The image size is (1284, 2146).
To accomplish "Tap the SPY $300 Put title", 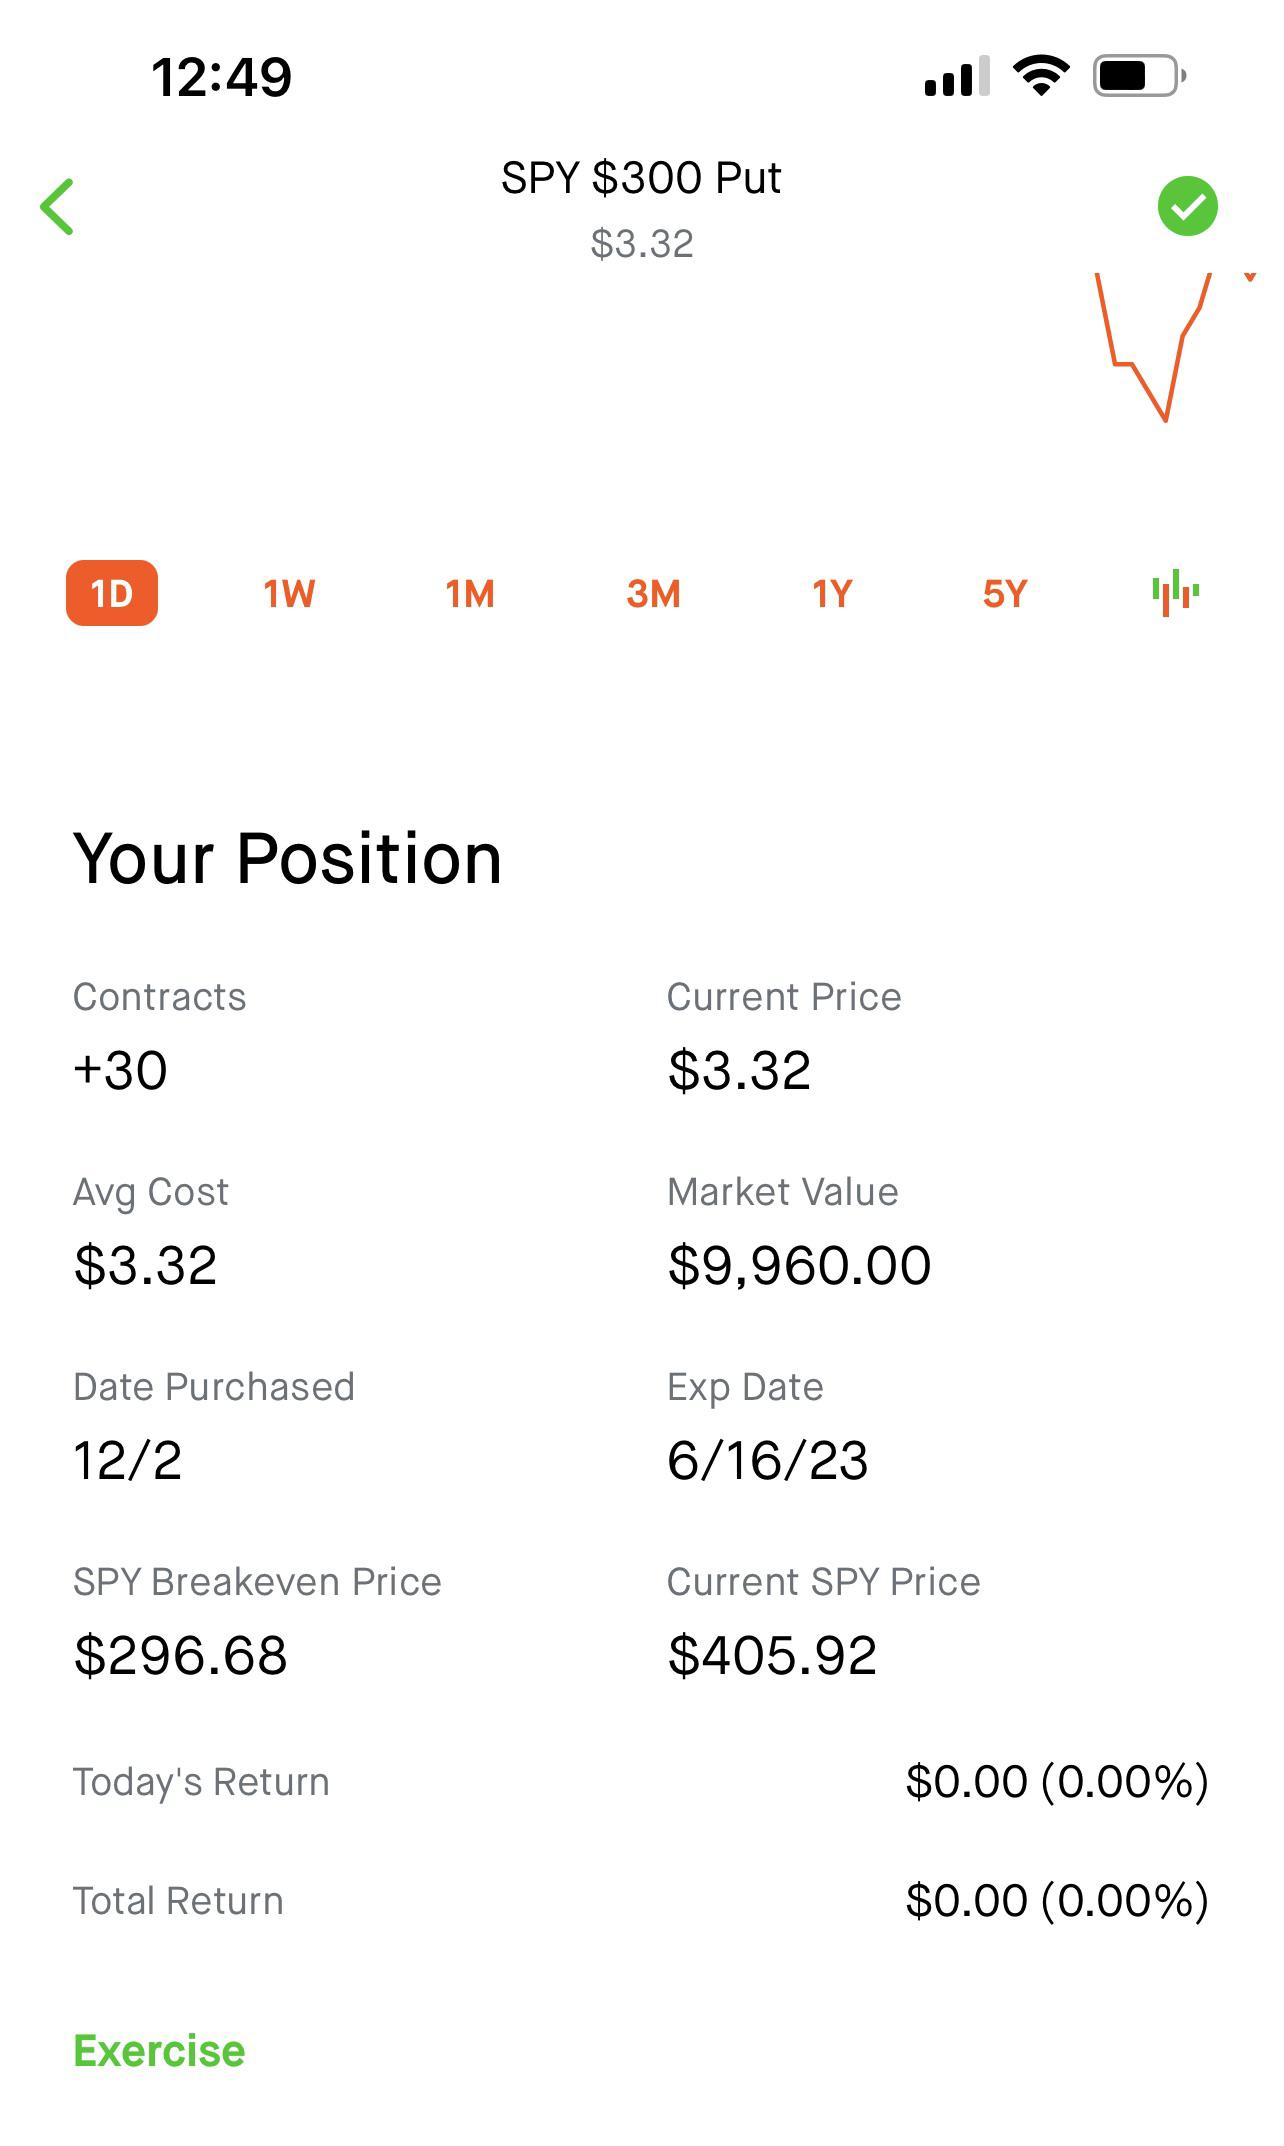I will pyautogui.click(x=641, y=178).
